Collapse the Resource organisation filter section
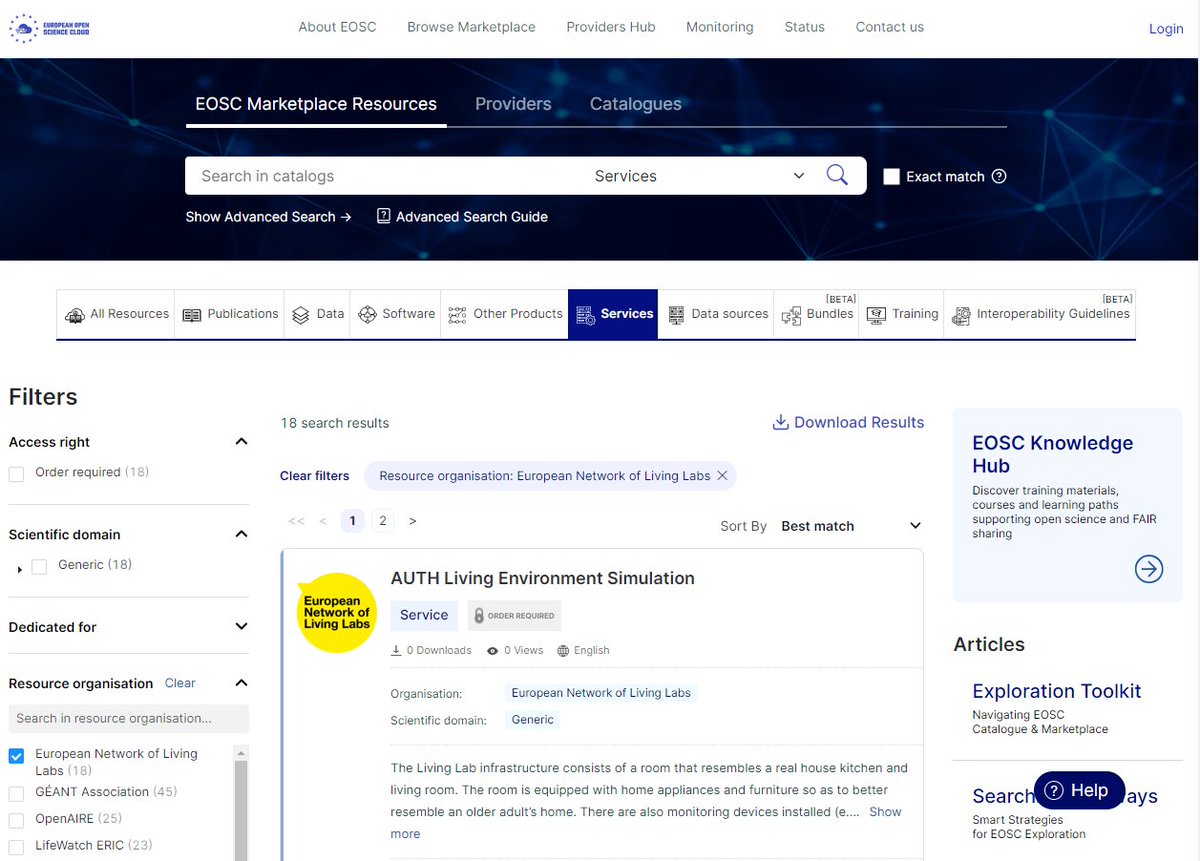 click(x=241, y=683)
